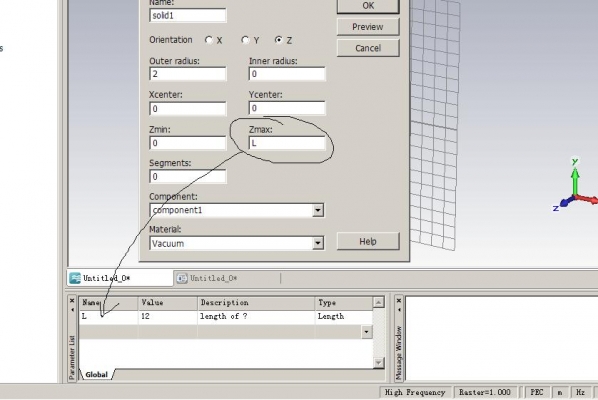Click the schematic tab icon on second Untitled_0*
Image resolution: width=598 pixels, height=400 pixels.
pos(182,278)
